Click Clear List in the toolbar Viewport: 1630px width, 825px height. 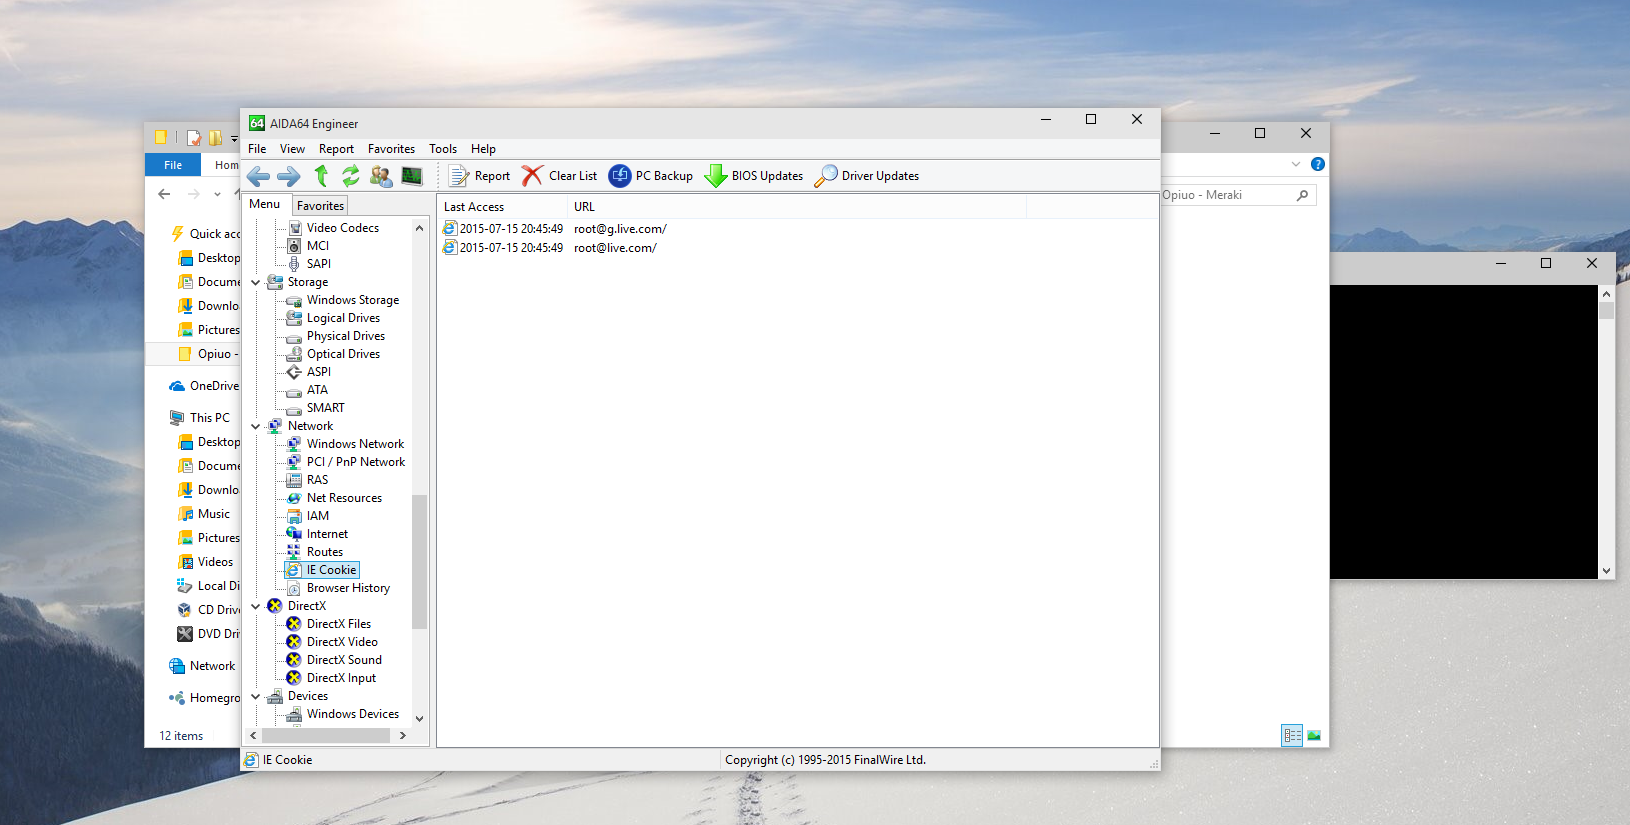point(560,176)
